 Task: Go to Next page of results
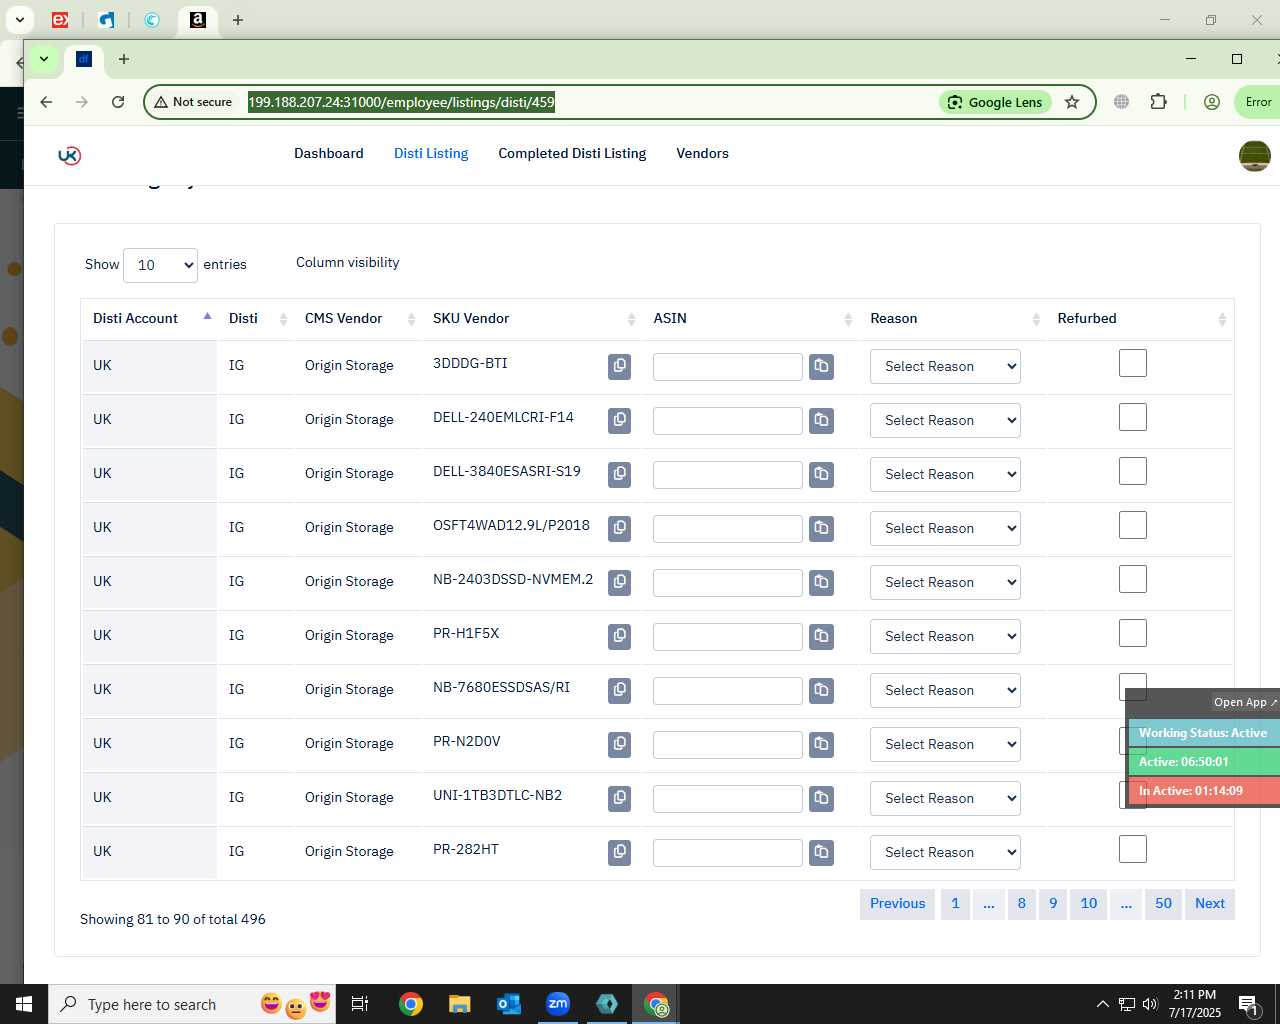1210,904
